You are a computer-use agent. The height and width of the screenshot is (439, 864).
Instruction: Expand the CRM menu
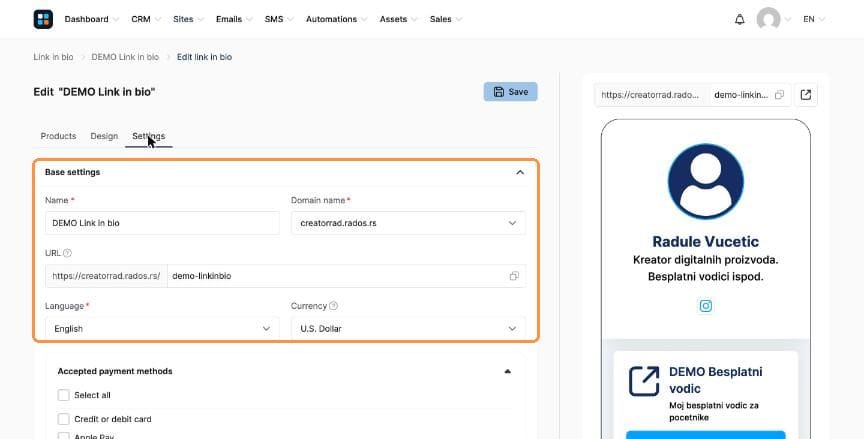pos(146,19)
